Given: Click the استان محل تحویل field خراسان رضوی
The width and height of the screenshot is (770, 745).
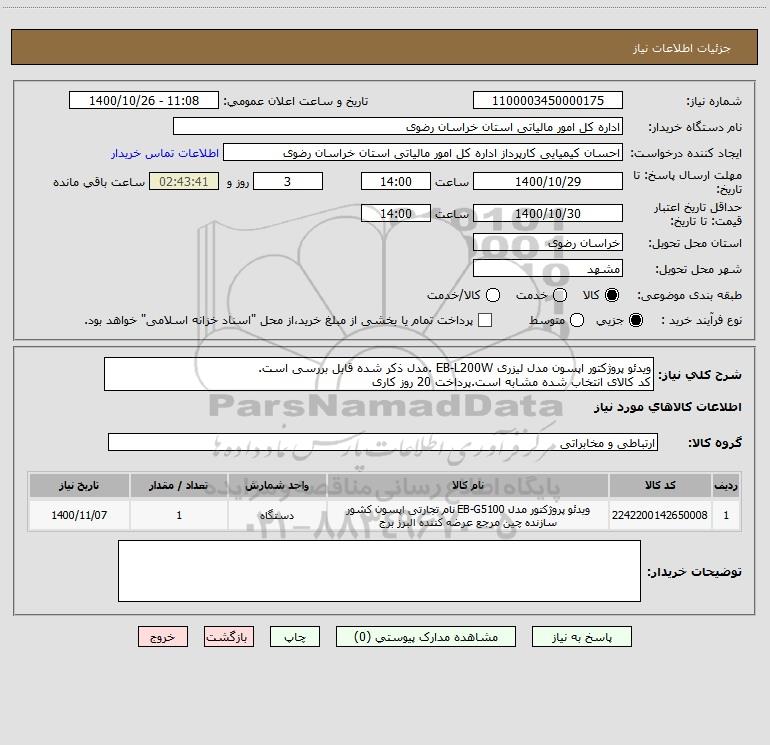Looking at the screenshot, I should (548, 242).
